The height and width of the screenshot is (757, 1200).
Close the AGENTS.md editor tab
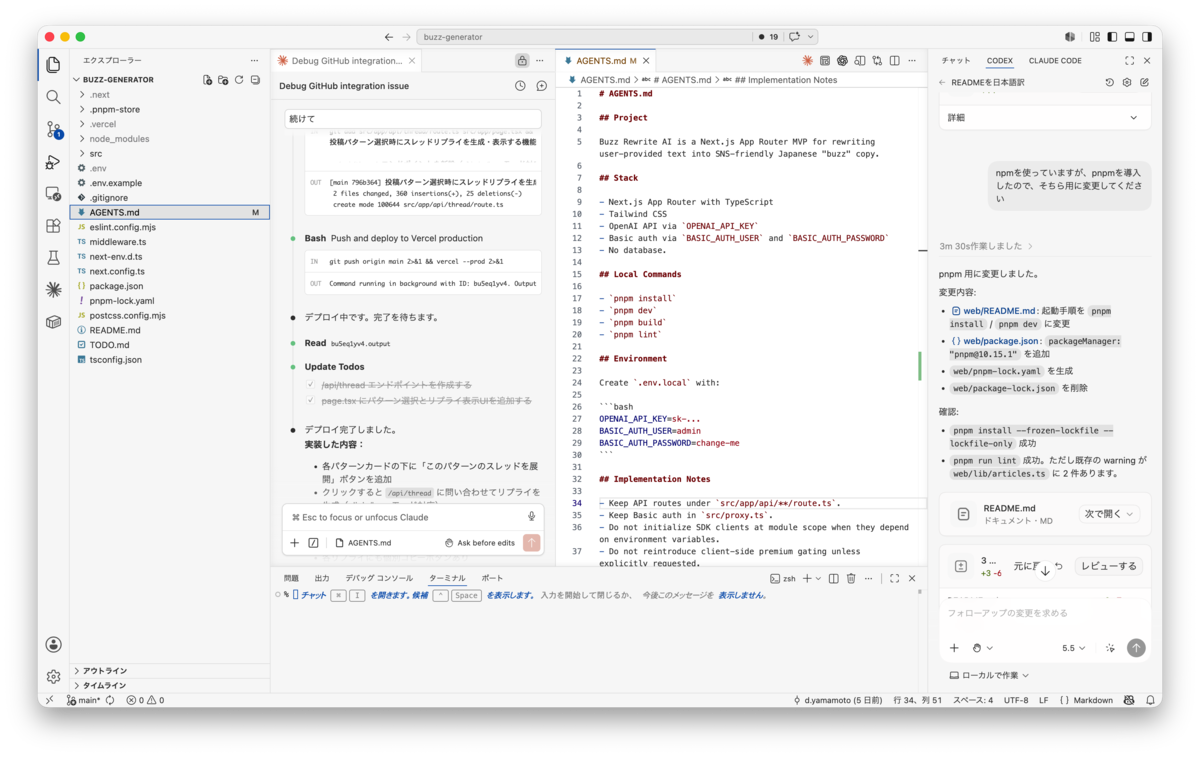[x=647, y=61]
